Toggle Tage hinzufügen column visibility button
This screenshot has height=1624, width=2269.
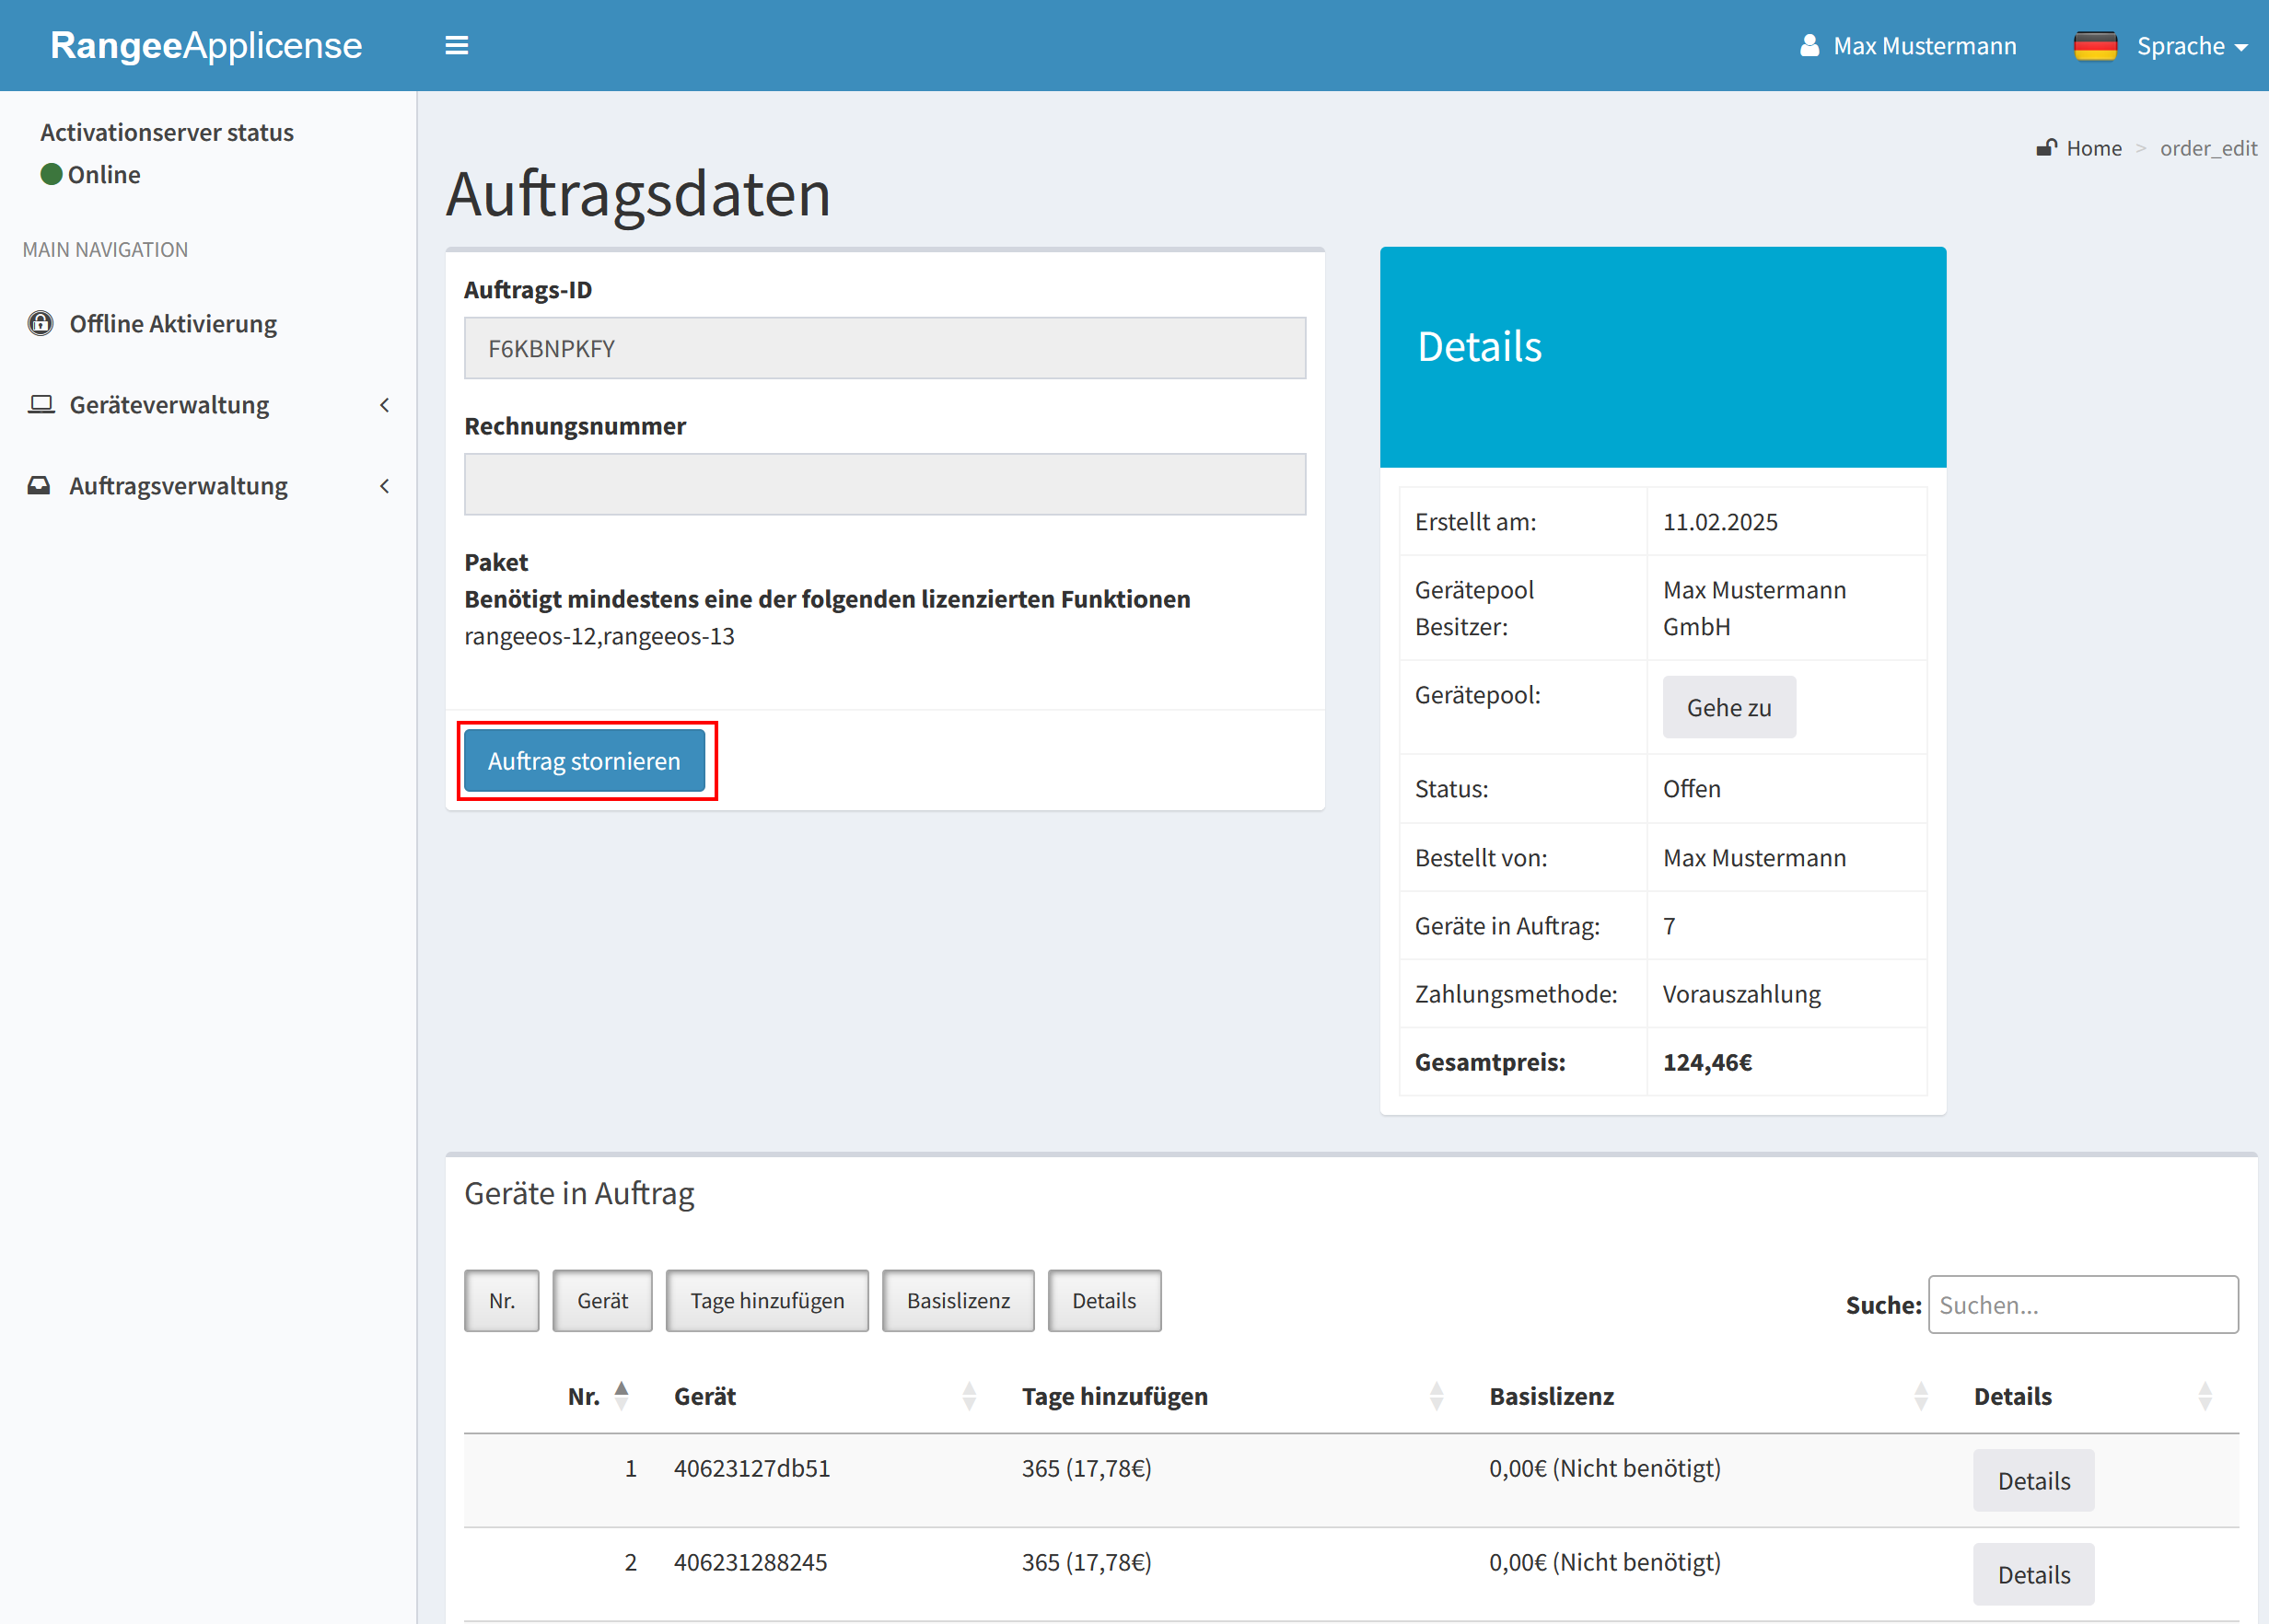pos(767,1300)
